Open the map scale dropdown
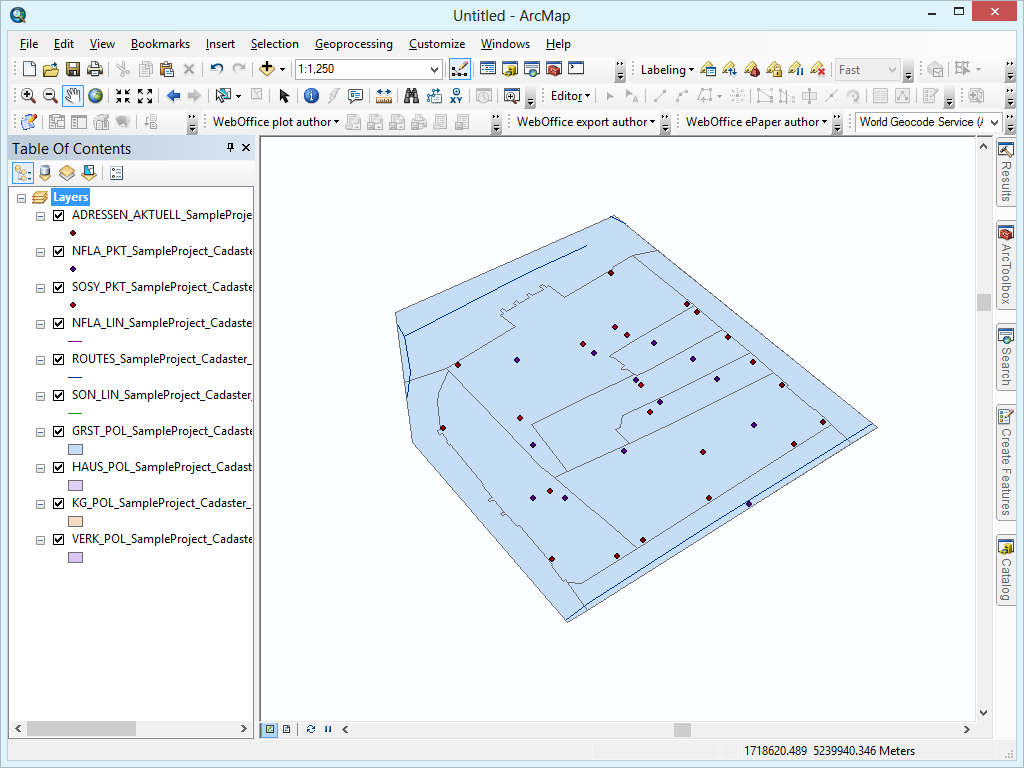This screenshot has width=1024, height=768. pyautogui.click(x=436, y=69)
